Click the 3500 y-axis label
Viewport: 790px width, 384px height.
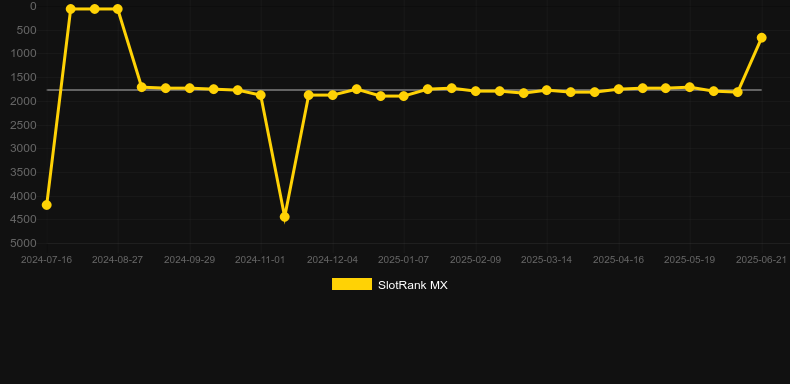tap(24, 172)
